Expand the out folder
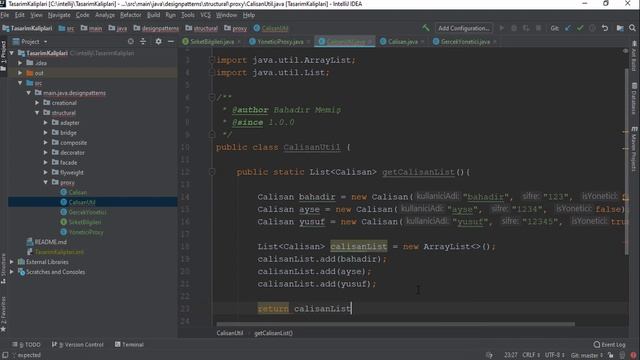Screen dimensions: 640x360 20,73
